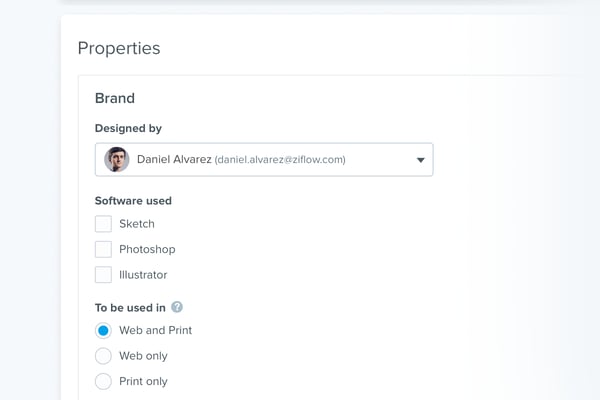Click the Illustrator option label

coord(143,274)
